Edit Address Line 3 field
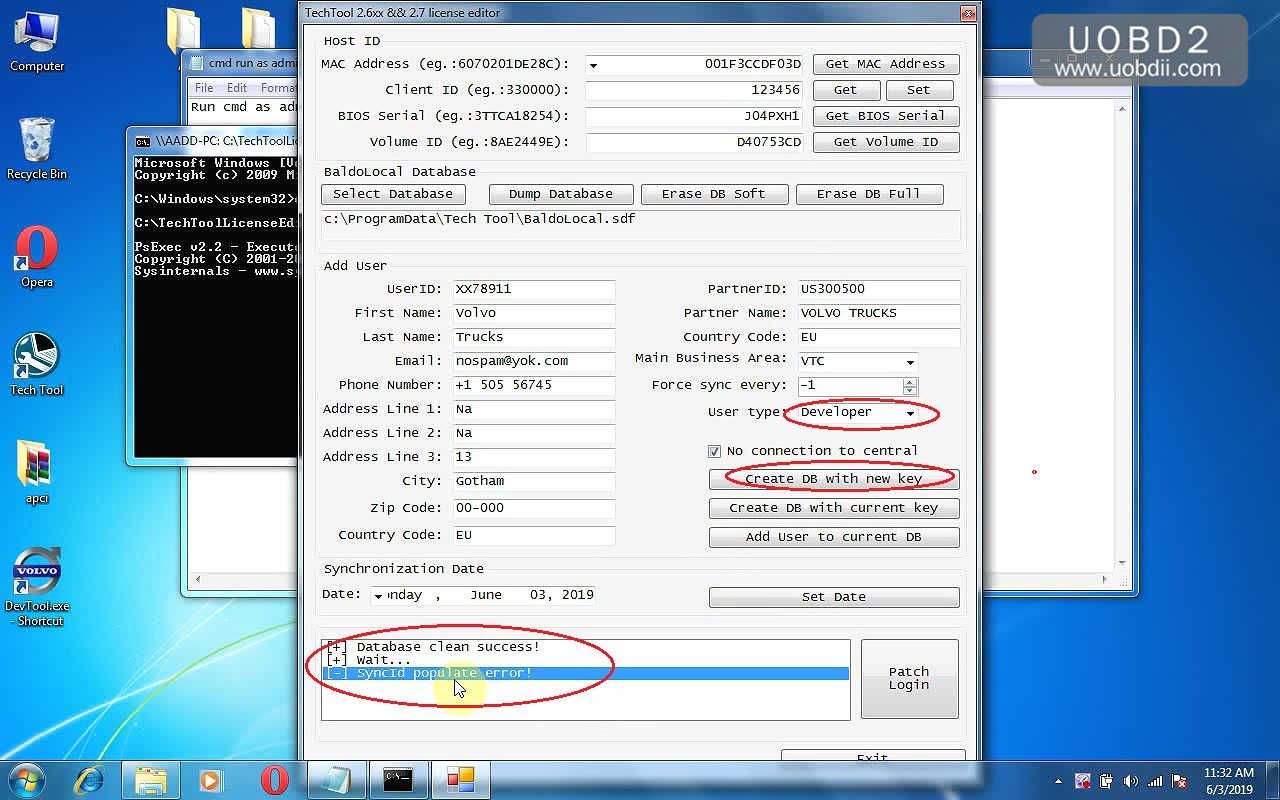 pyautogui.click(x=534, y=457)
